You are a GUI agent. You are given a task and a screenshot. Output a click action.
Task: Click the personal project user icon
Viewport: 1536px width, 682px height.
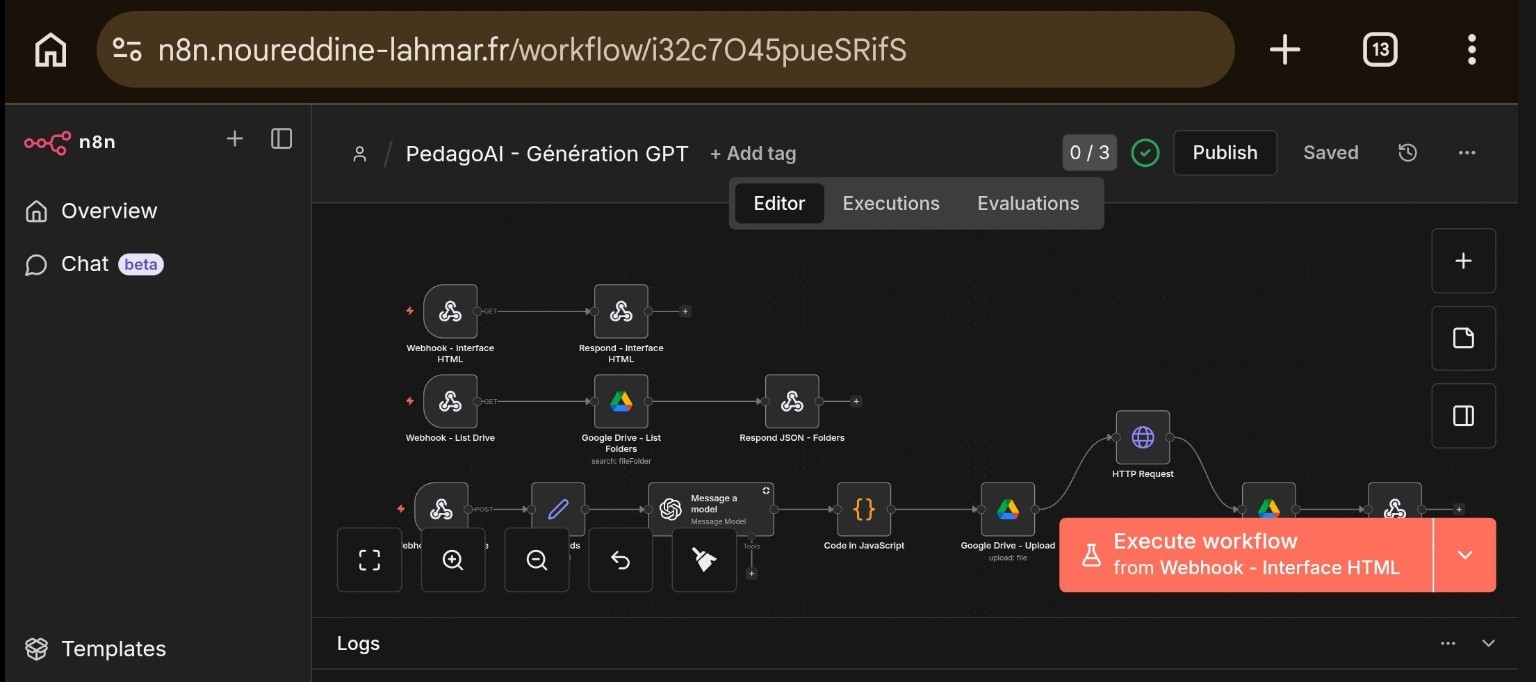tap(359, 154)
